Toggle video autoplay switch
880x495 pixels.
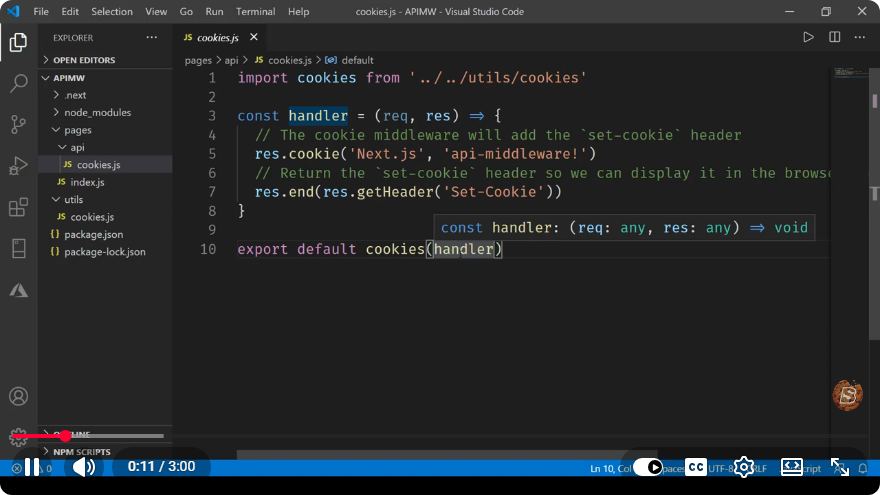tap(648, 467)
